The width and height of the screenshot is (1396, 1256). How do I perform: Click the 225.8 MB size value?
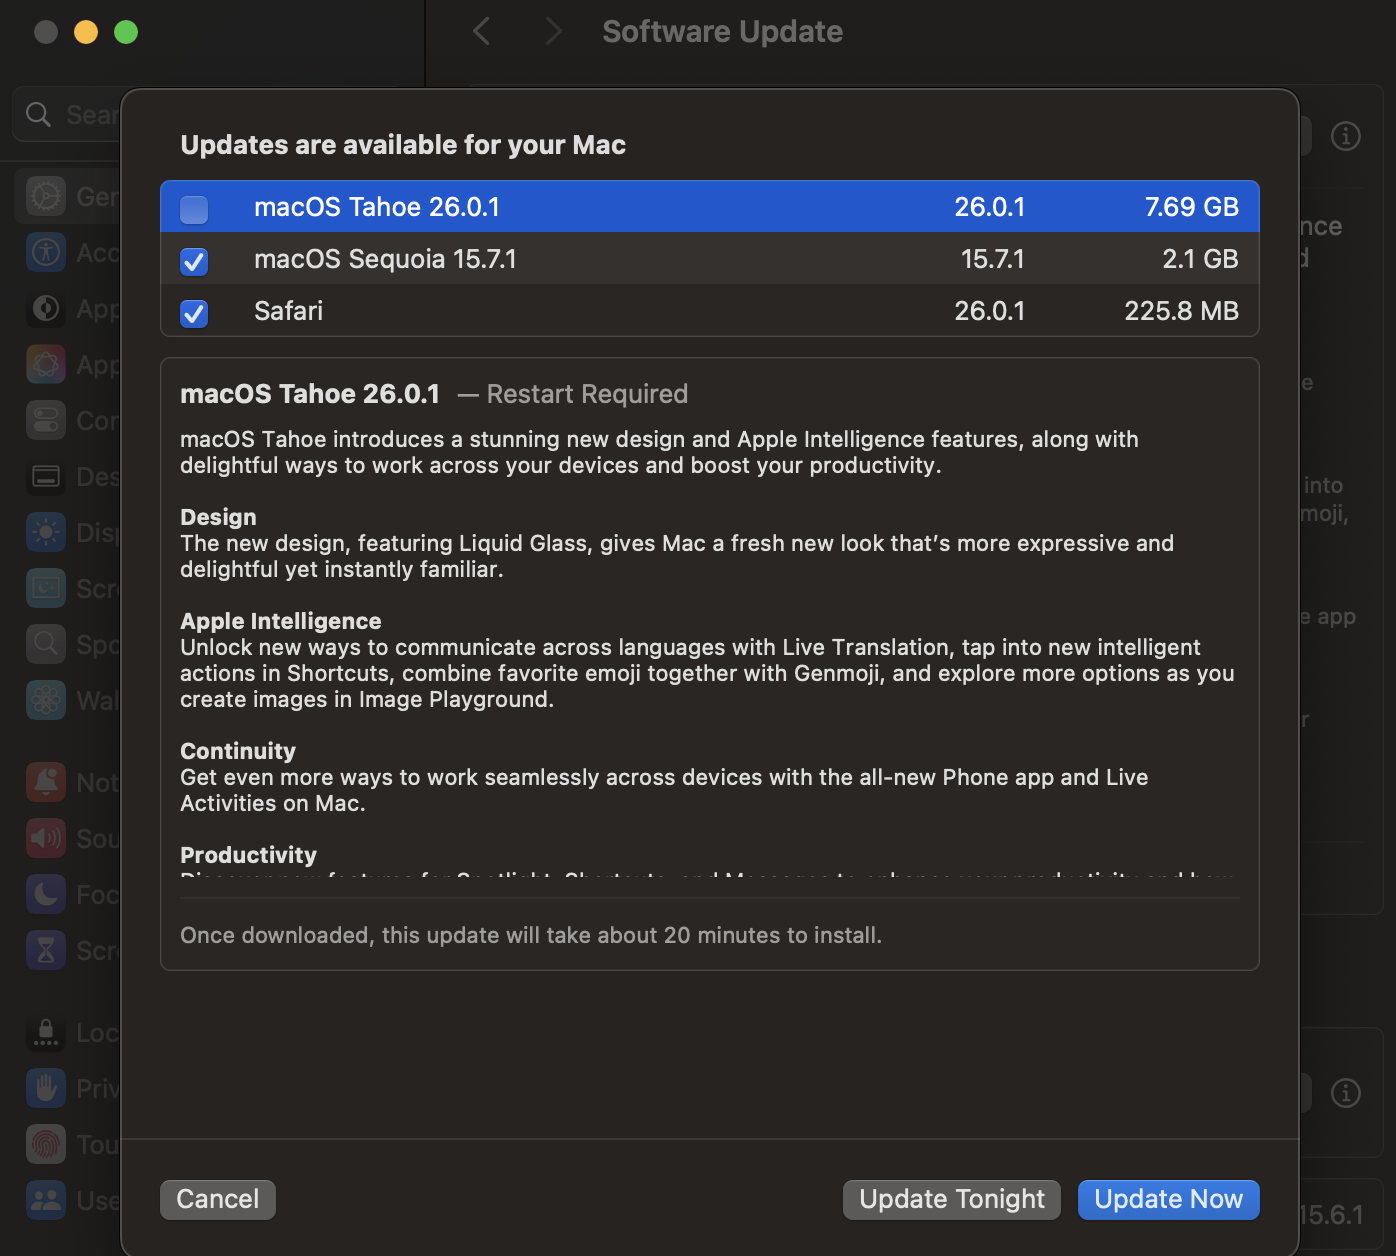coord(1181,311)
